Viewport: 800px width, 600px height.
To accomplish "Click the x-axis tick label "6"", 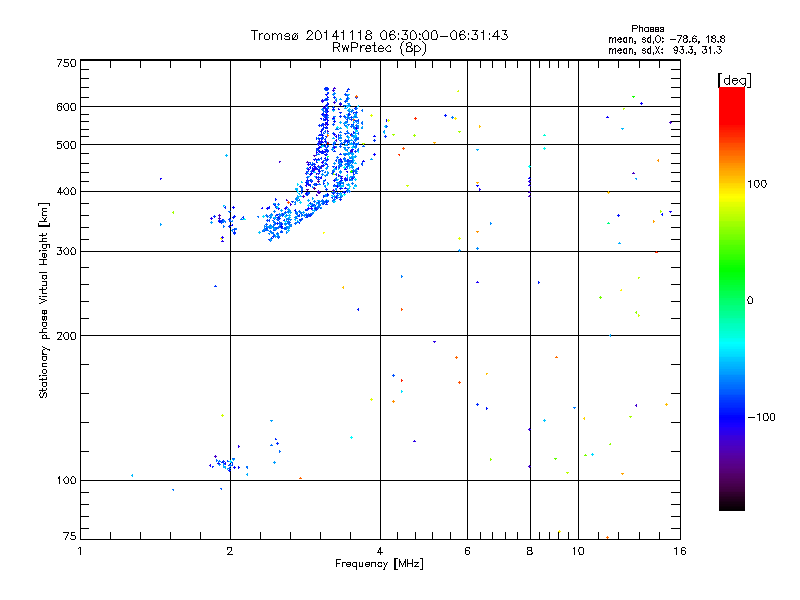I will tap(467, 551).
